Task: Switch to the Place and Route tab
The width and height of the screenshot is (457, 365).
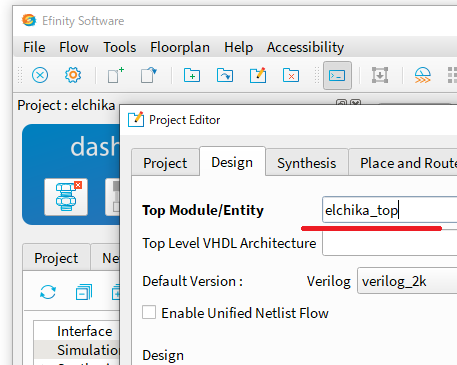Action: [x=404, y=163]
